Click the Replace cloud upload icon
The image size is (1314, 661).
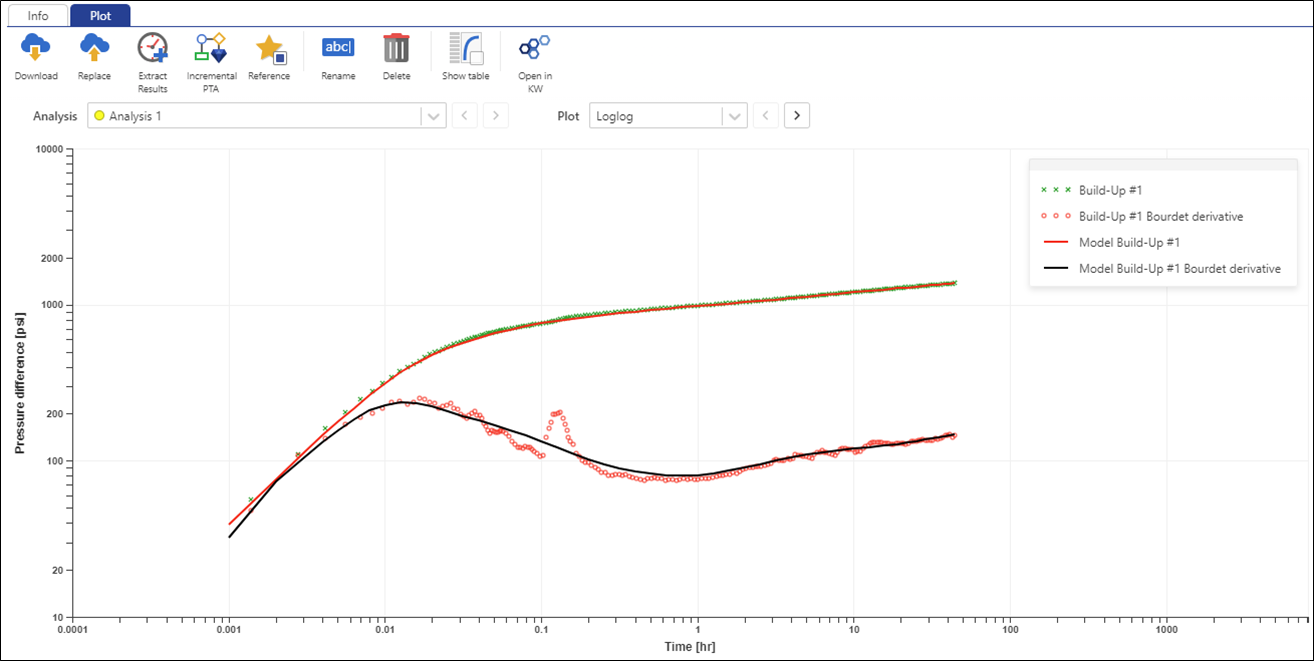point(94,47)
